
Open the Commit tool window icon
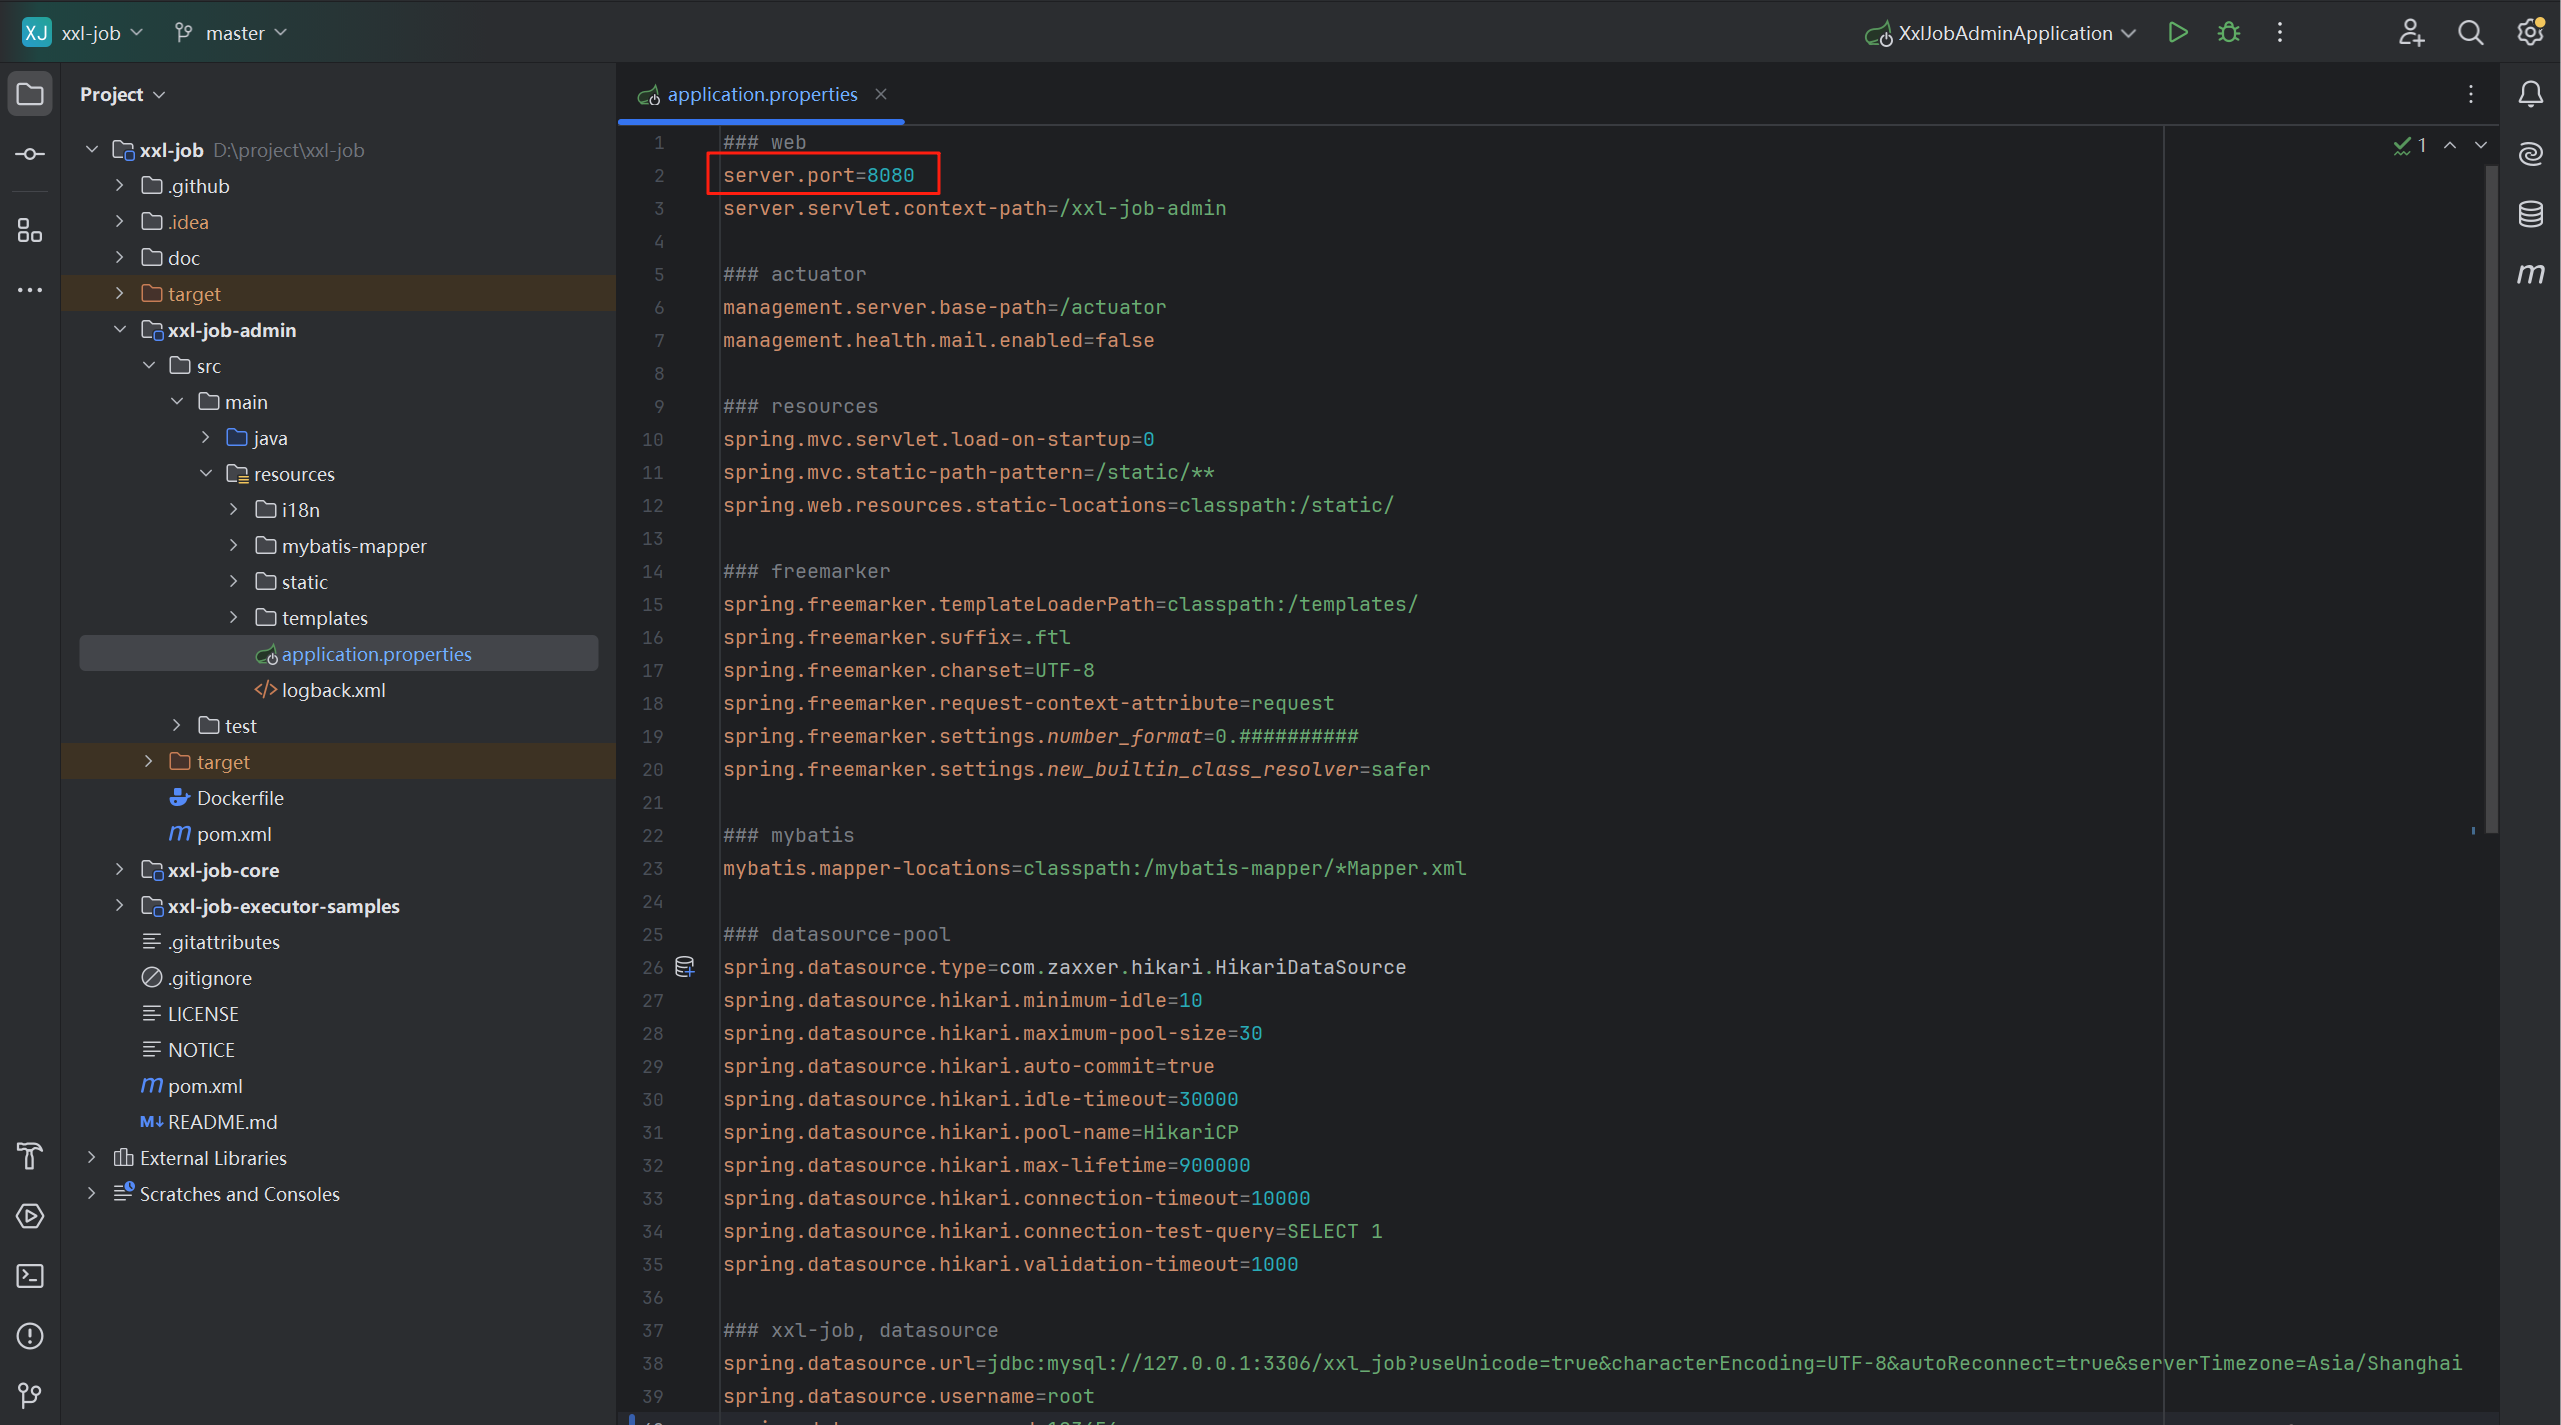(x=30, y=154)
